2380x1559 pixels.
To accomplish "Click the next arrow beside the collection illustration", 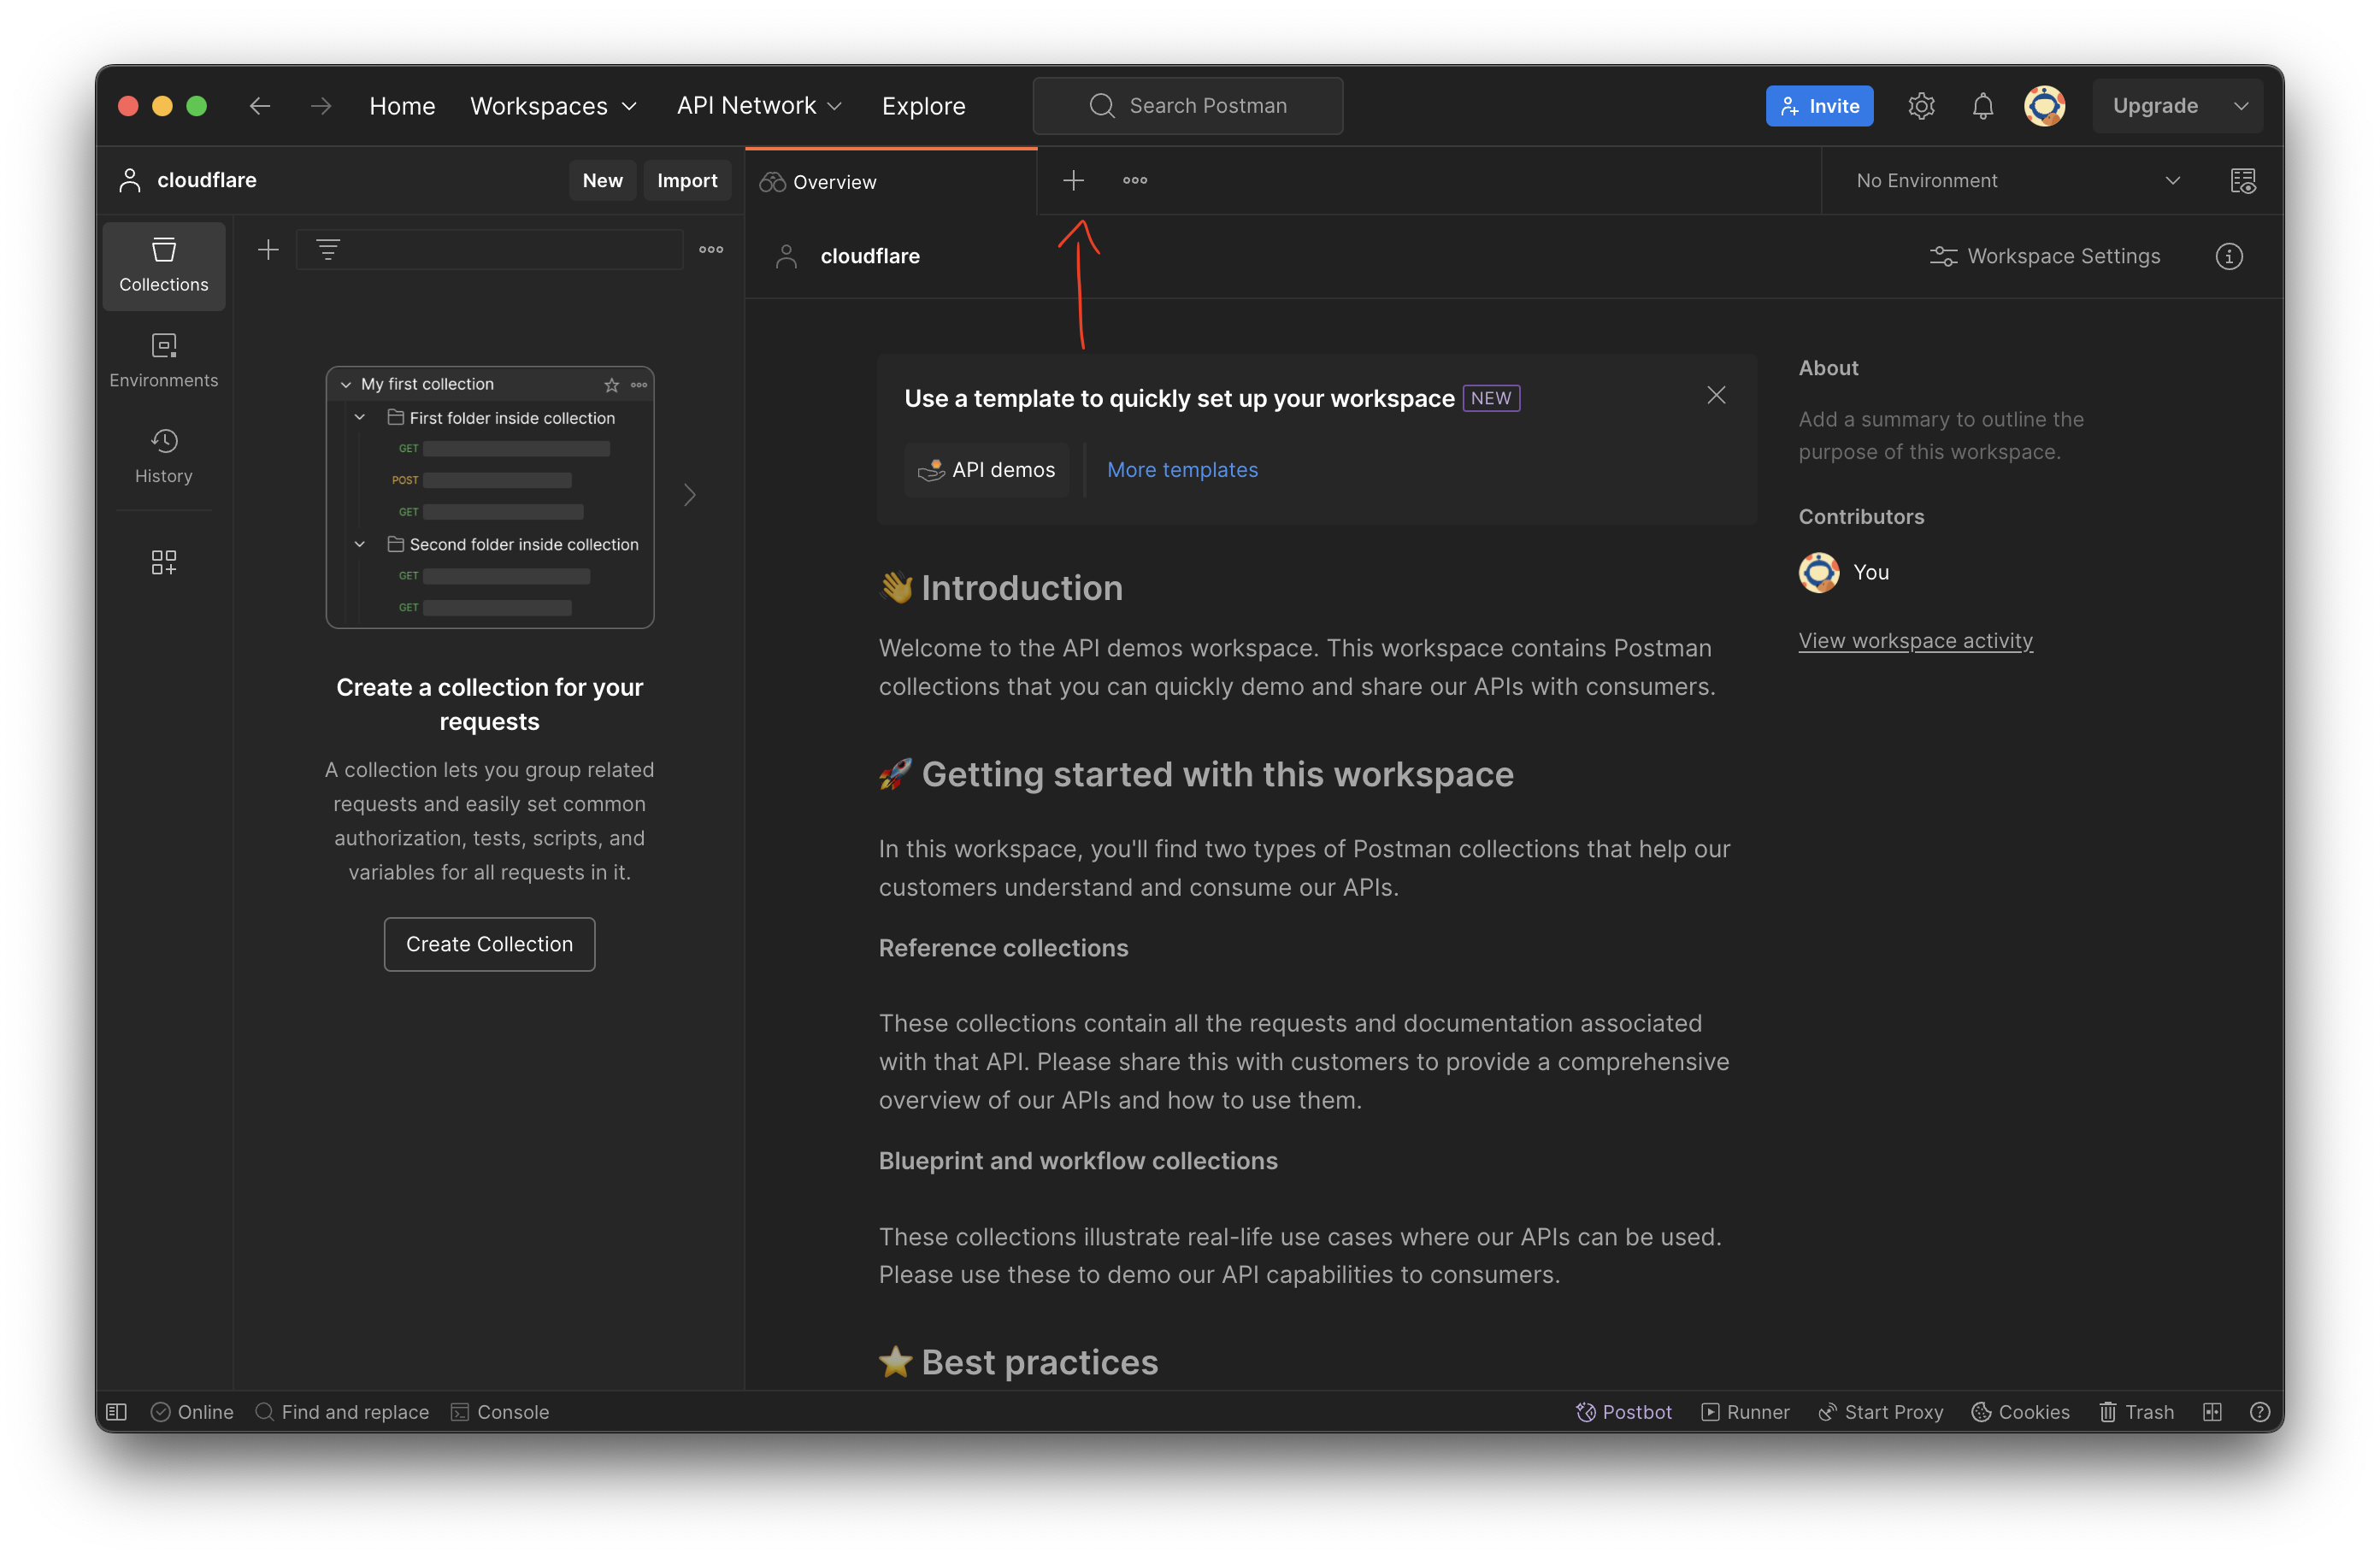I will (690, 495).
